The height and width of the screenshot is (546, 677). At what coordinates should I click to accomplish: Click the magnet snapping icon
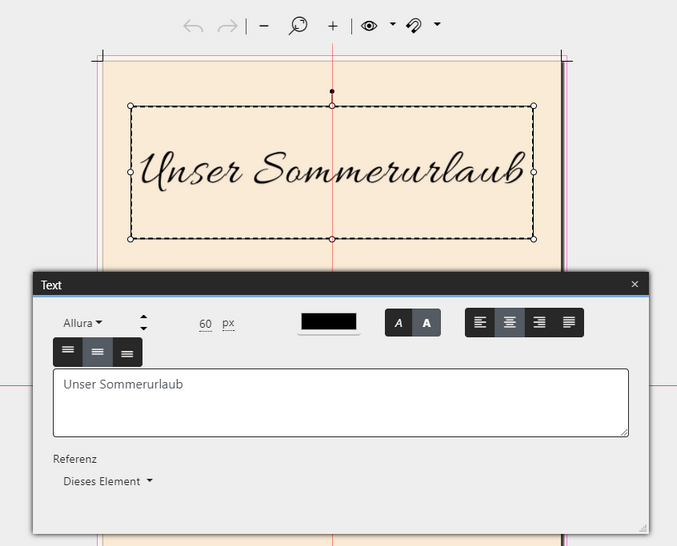click(414, 26)
